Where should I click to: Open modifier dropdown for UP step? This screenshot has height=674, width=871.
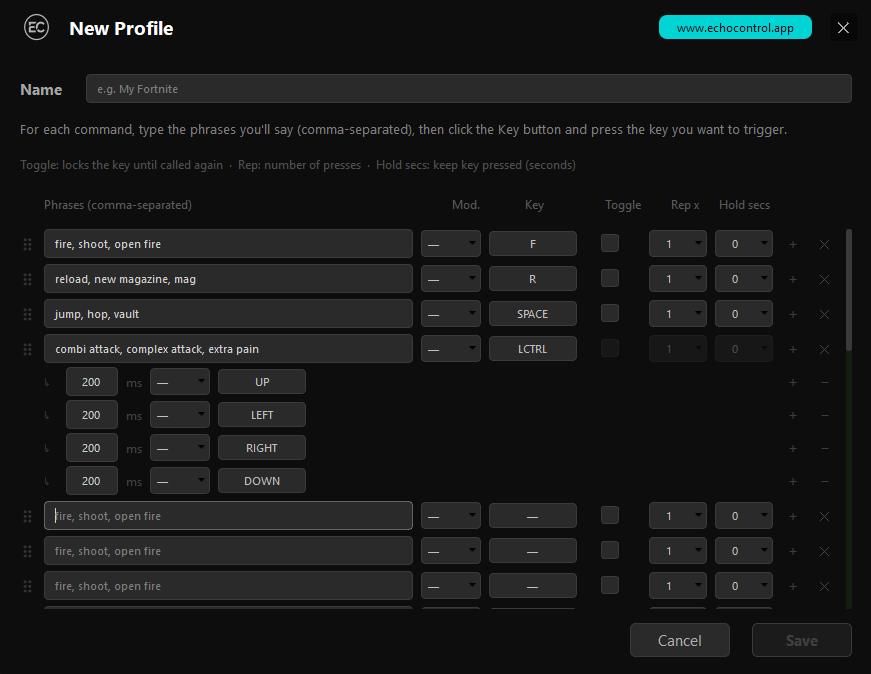pos(180,382)
